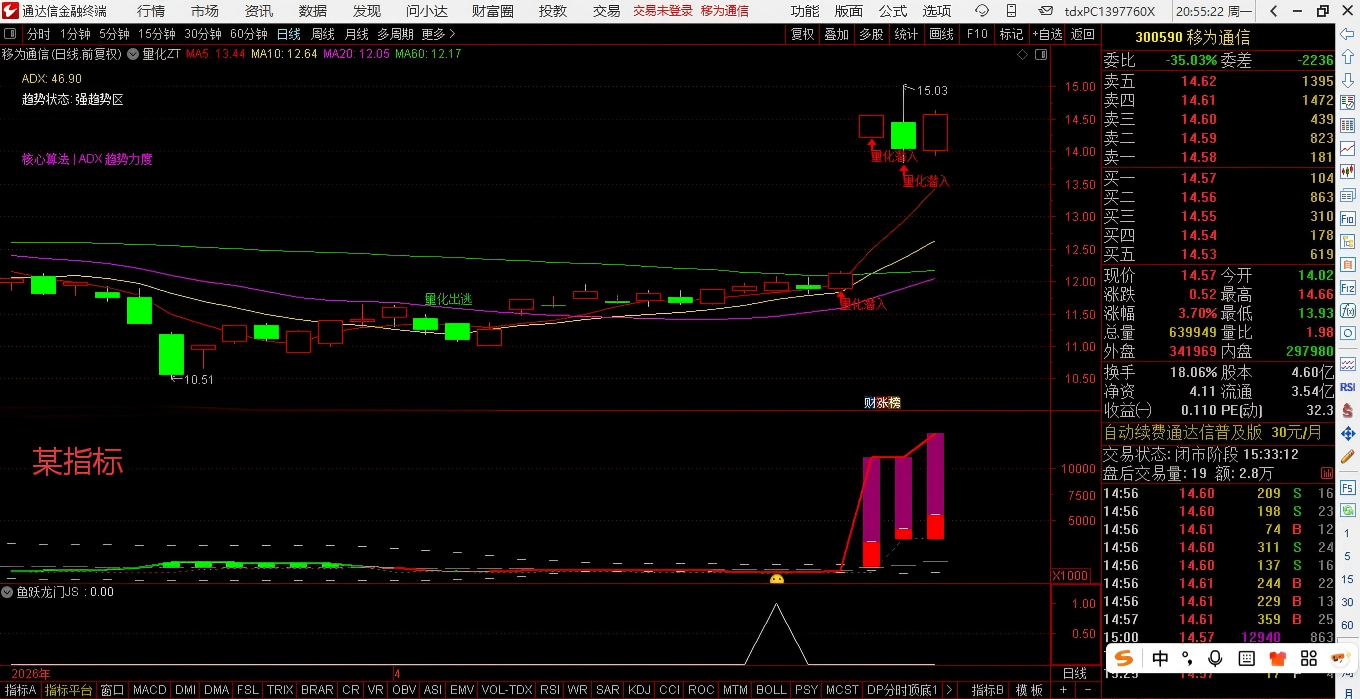Select the pencil drawing tool icon
This screenshot has height=699, width=1360.
point(1348,457)
